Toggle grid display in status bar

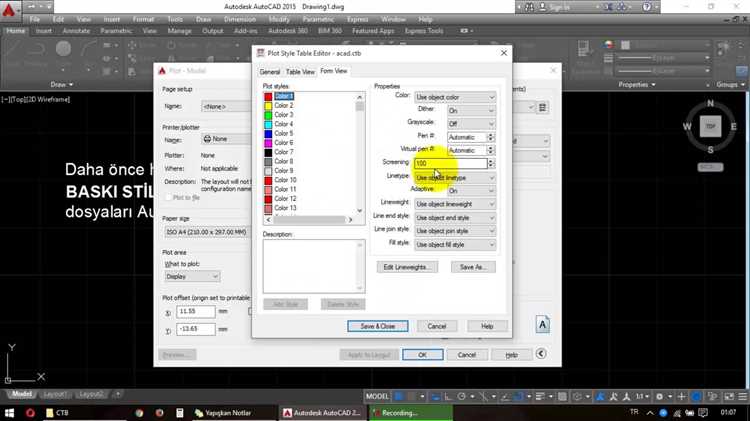coord(398,396)
